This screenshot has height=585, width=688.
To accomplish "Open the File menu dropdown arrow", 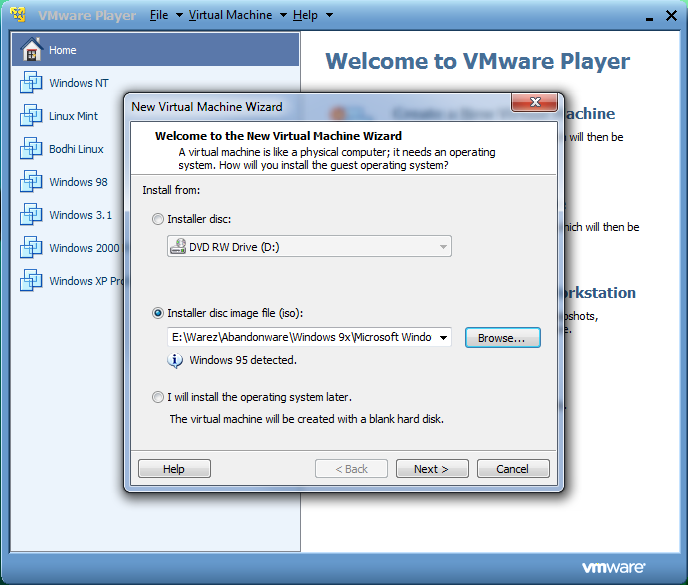I will [179, 15].
